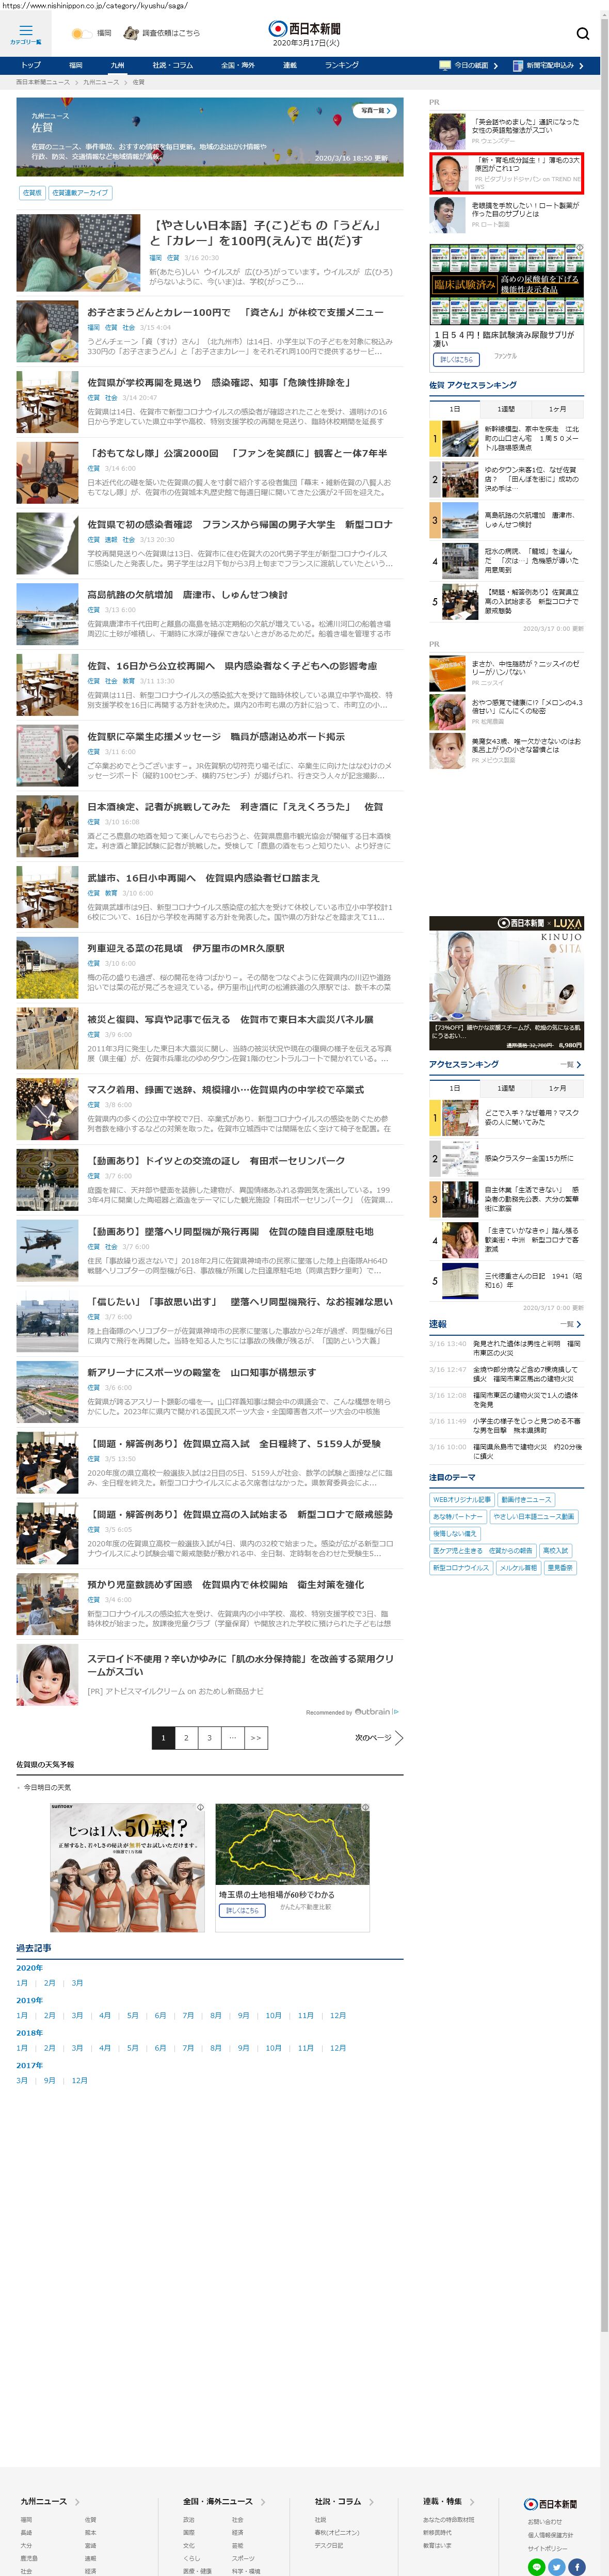Jump to last page with >> button

click(256, 1737)
